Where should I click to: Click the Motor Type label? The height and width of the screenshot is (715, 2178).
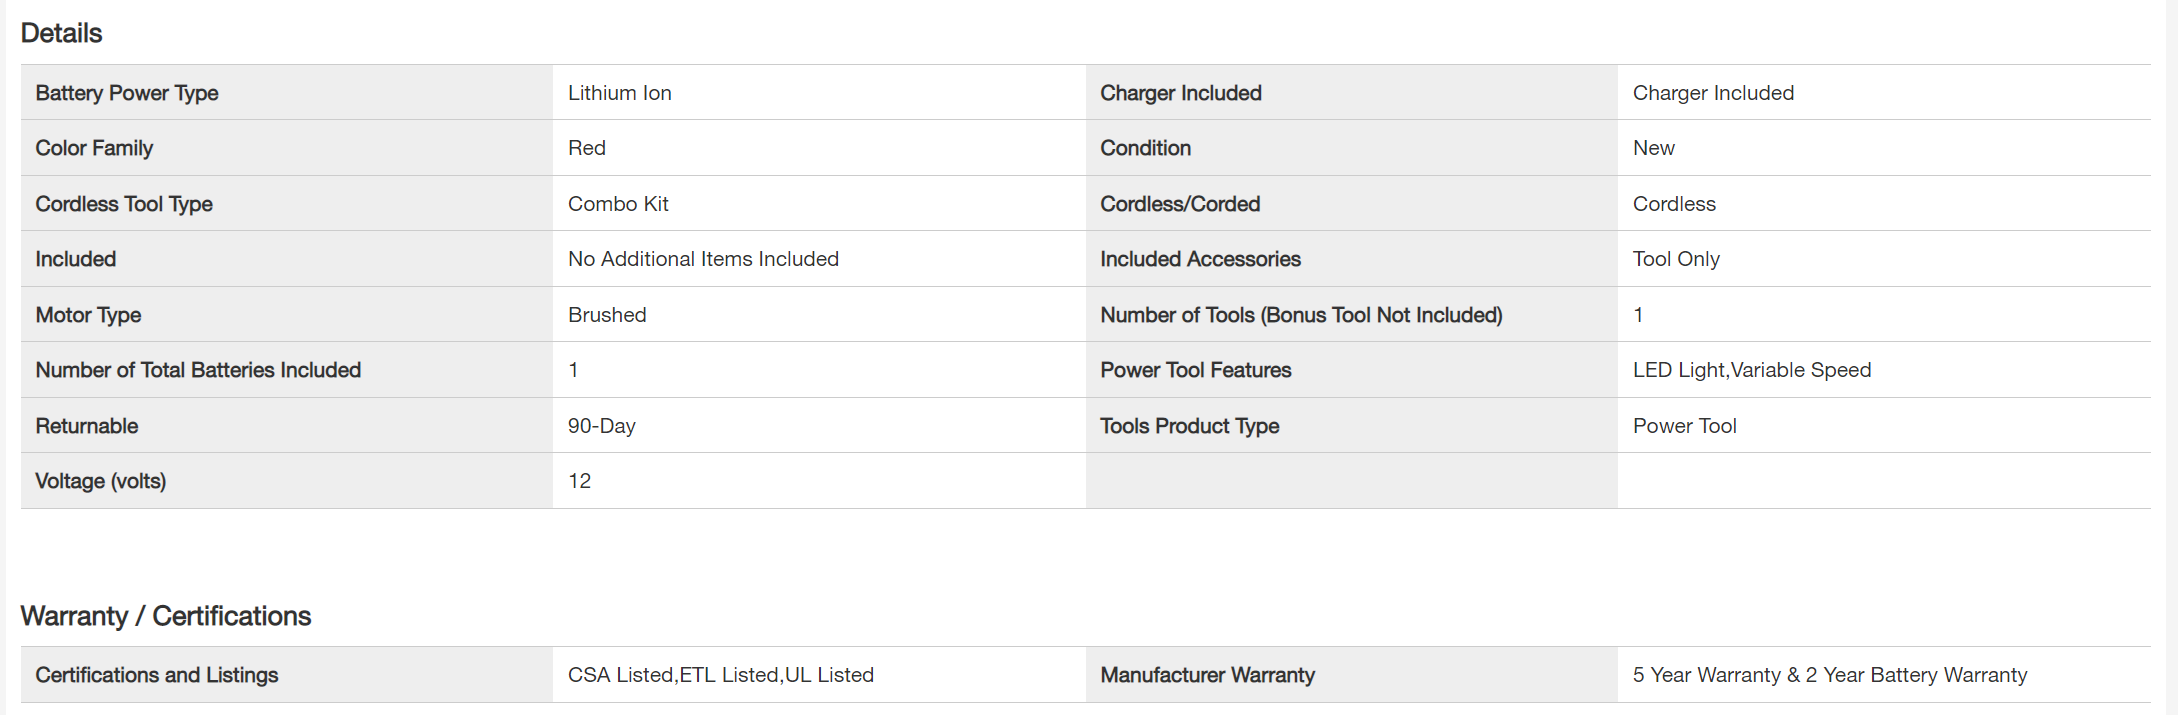point(88,315)
